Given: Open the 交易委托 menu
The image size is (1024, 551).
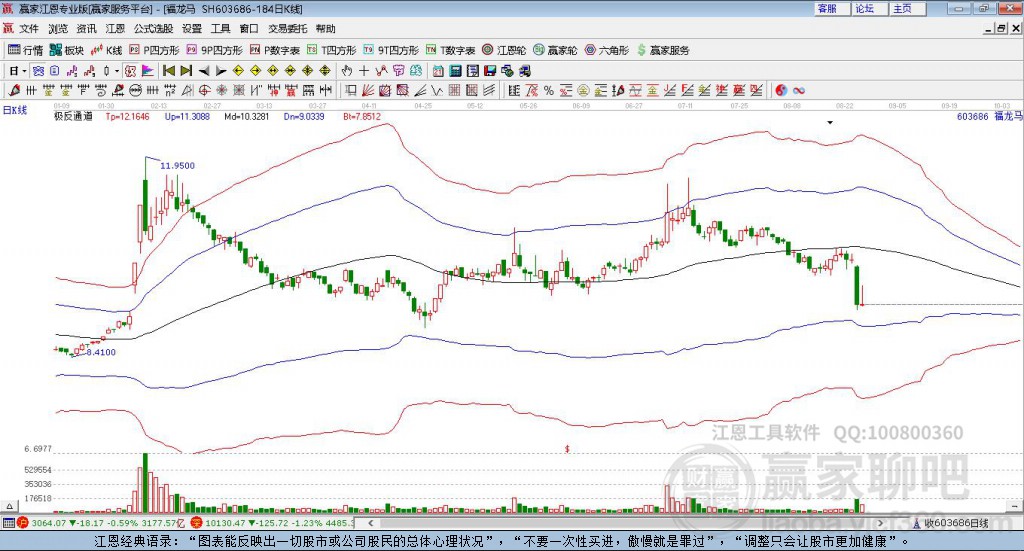Looking at the screenshot, I should coord(287,29).
